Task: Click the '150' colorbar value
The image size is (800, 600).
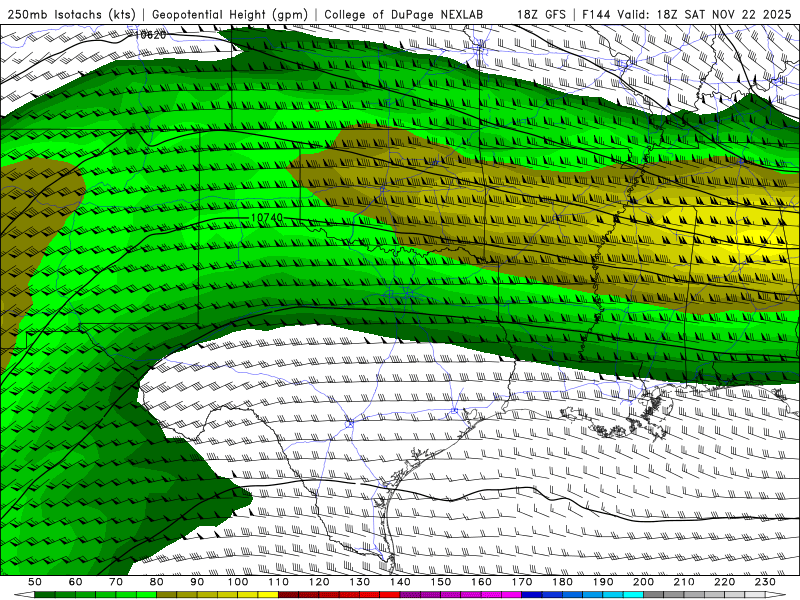Action: point(441,582)
